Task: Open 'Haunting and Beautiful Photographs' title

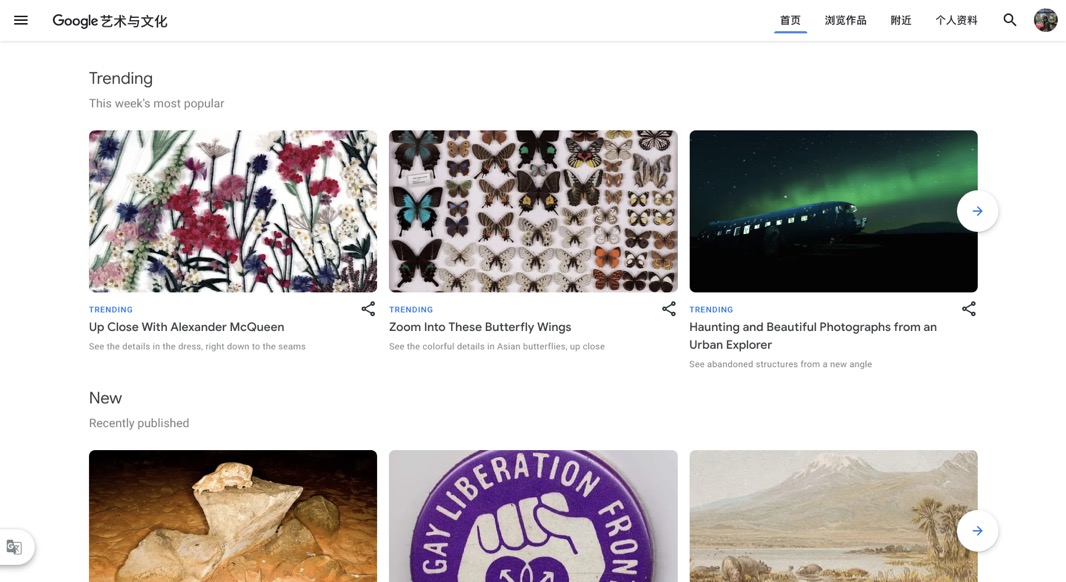Action: 813,336
